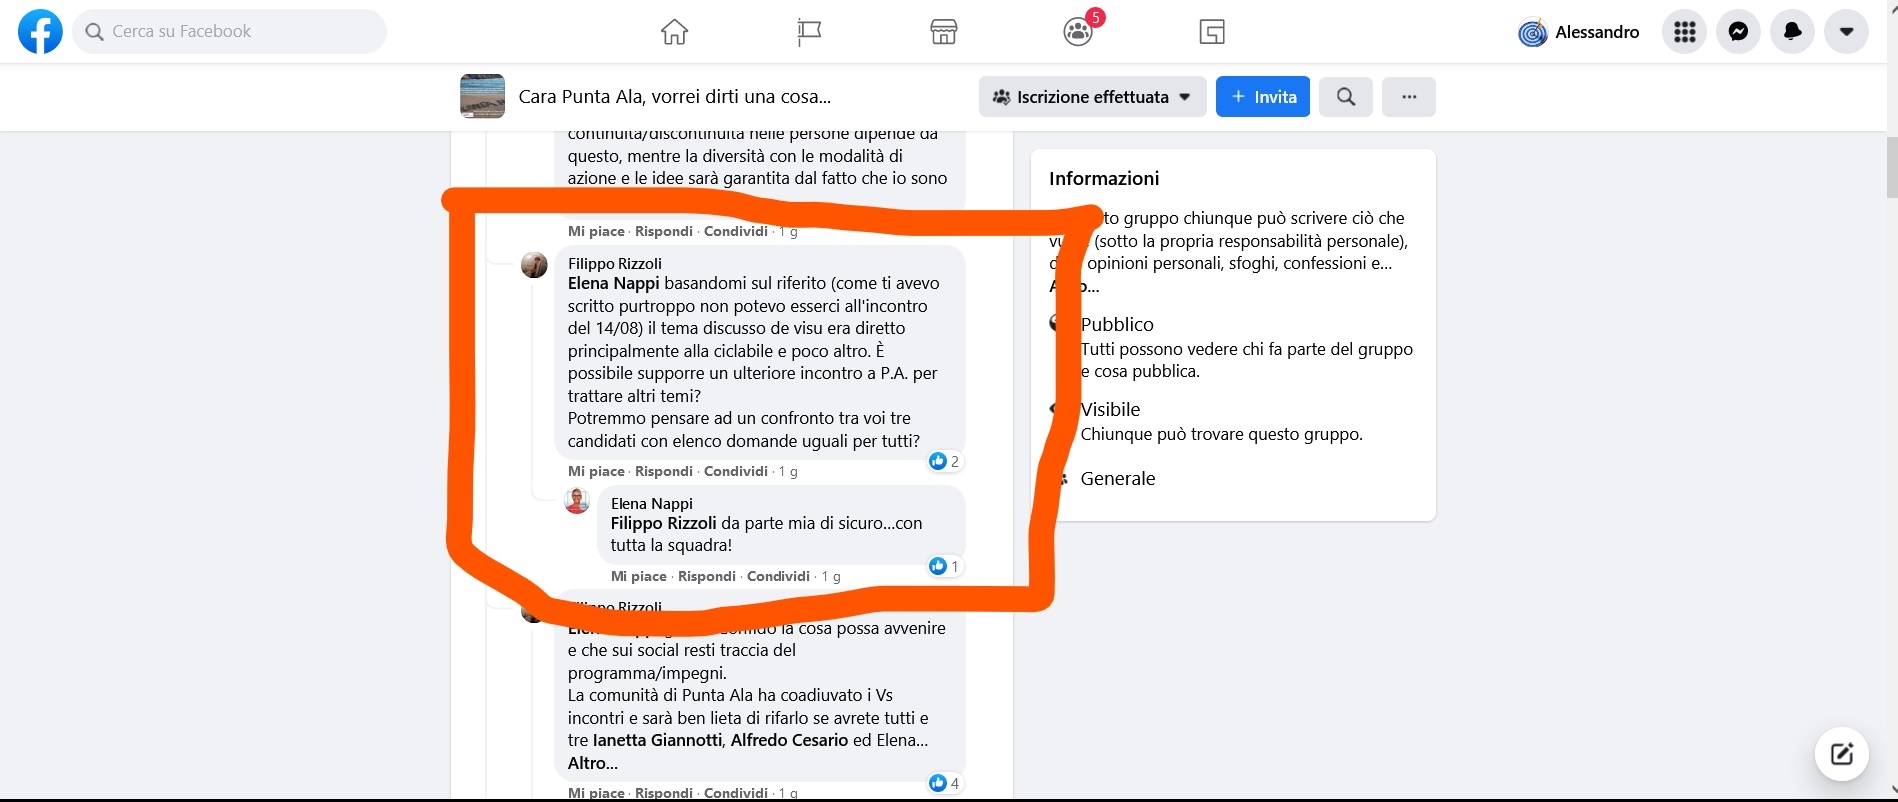
Task: Click the search icon in group header
Action: [1346, 97]
